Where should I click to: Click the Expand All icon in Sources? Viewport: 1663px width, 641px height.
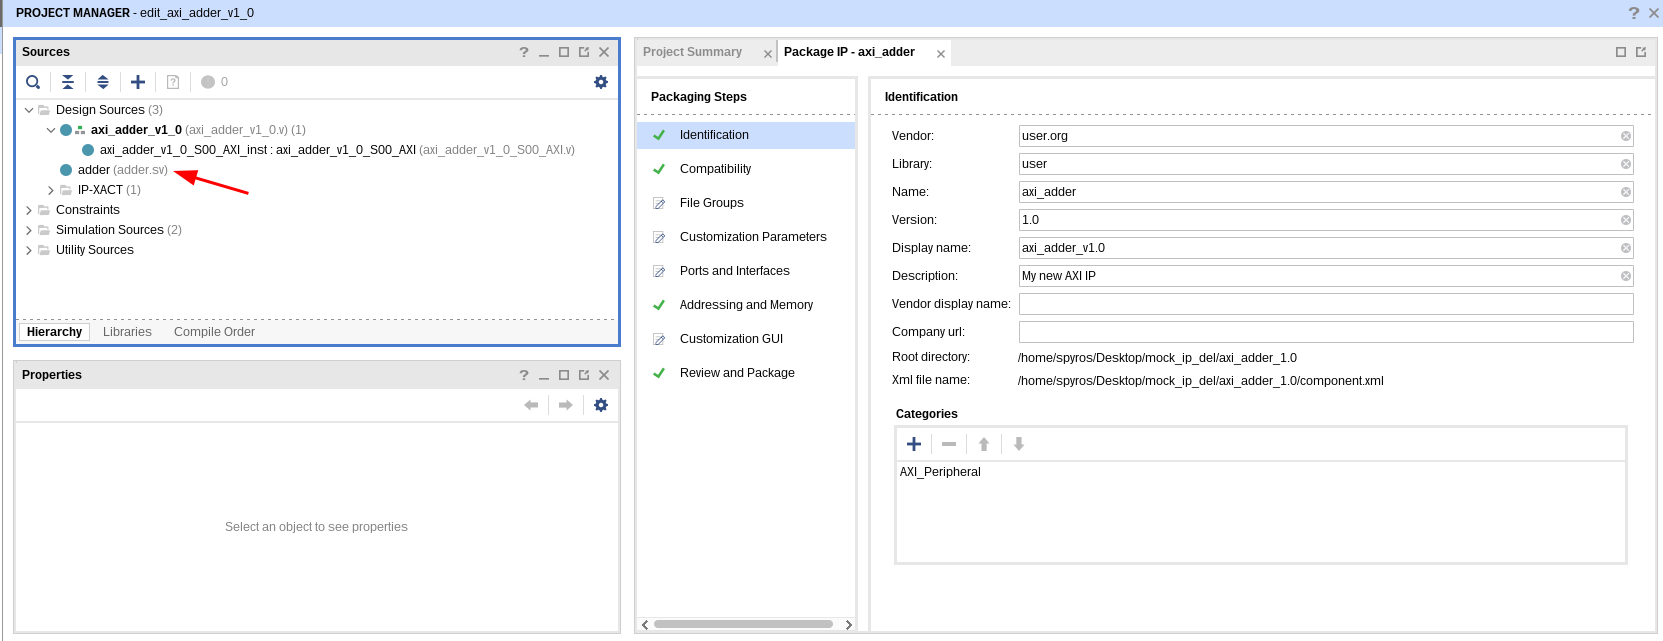click(x=103, y=82)
